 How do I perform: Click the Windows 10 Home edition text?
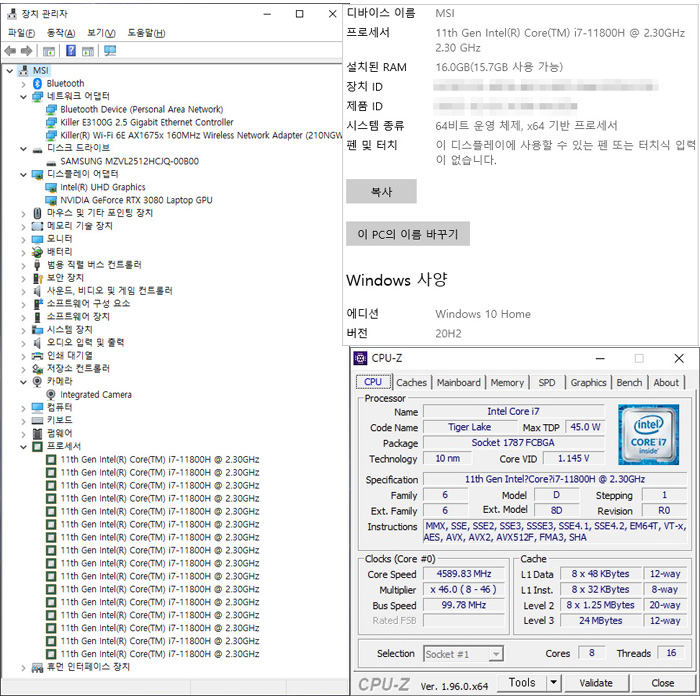[483, 314]
